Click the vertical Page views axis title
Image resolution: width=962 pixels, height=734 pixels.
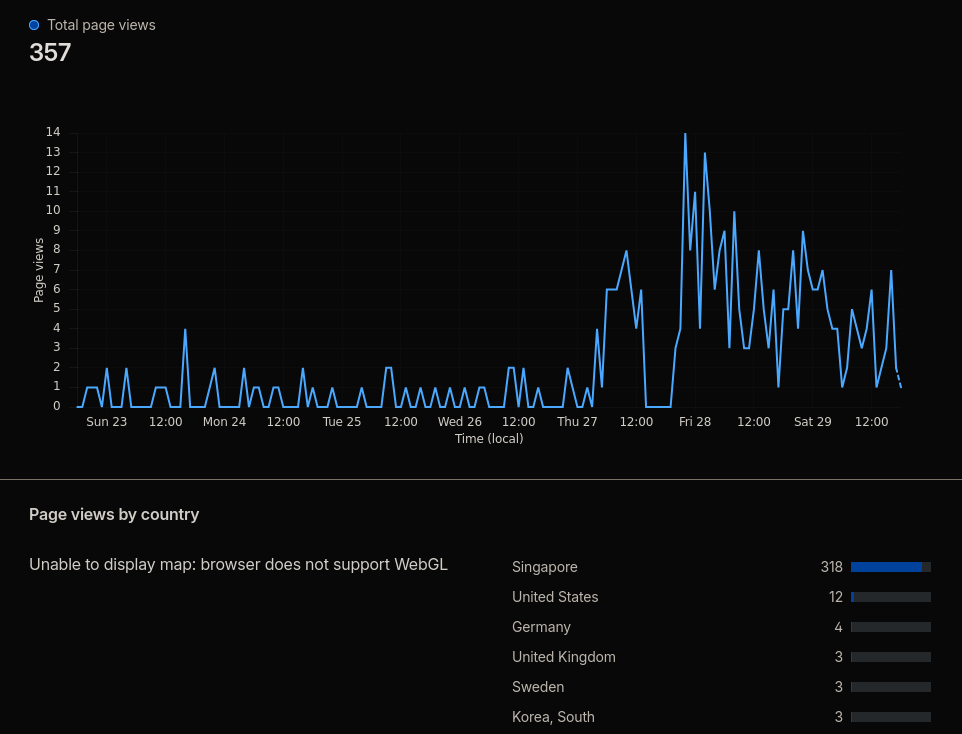pyautogui.click(x=39, y=270)
